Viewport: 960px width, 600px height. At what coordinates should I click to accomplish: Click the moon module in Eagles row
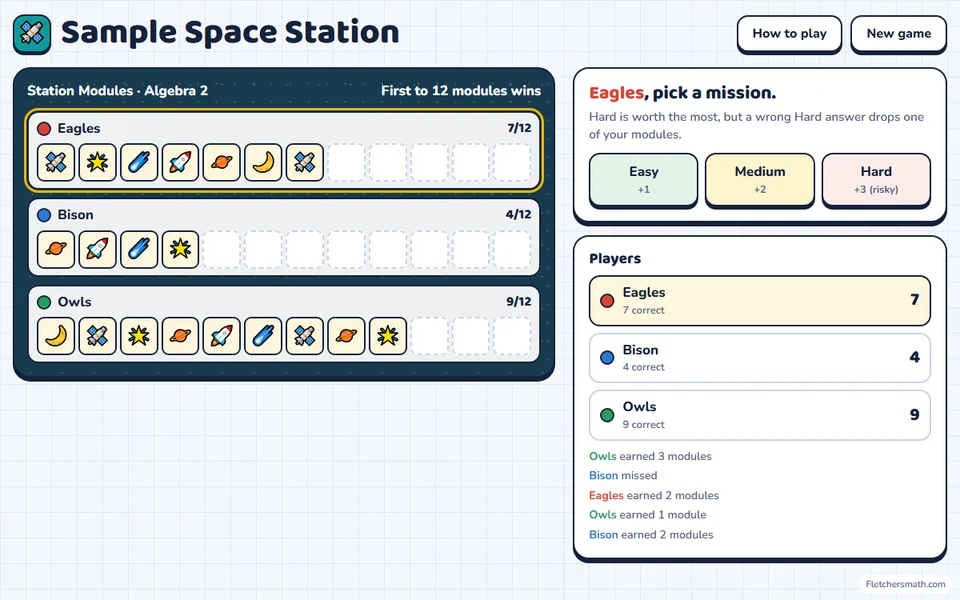coord(263,162)
